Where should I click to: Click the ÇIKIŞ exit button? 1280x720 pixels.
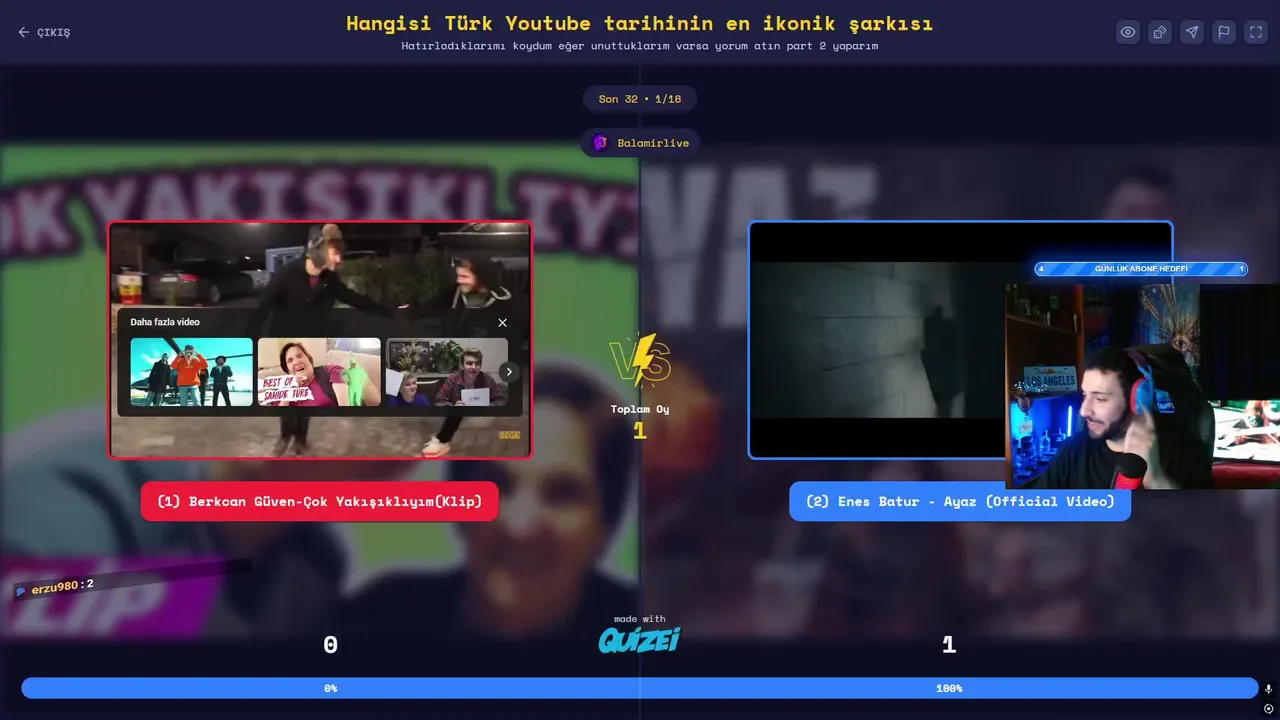pos(44,32)
